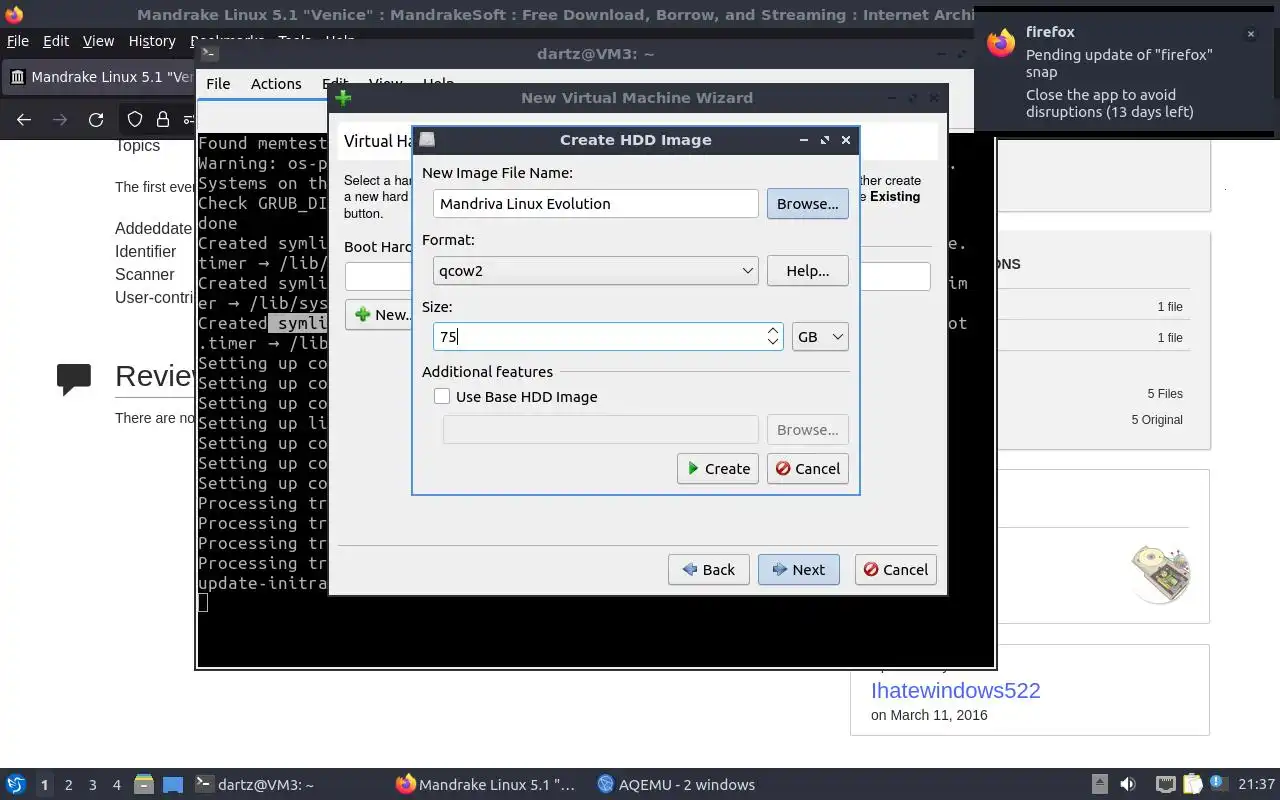Image resolution: width=1280 pixels, height=800 pixels.
Task: Open Ihatewindows522 uploader link
Action: 955,691
